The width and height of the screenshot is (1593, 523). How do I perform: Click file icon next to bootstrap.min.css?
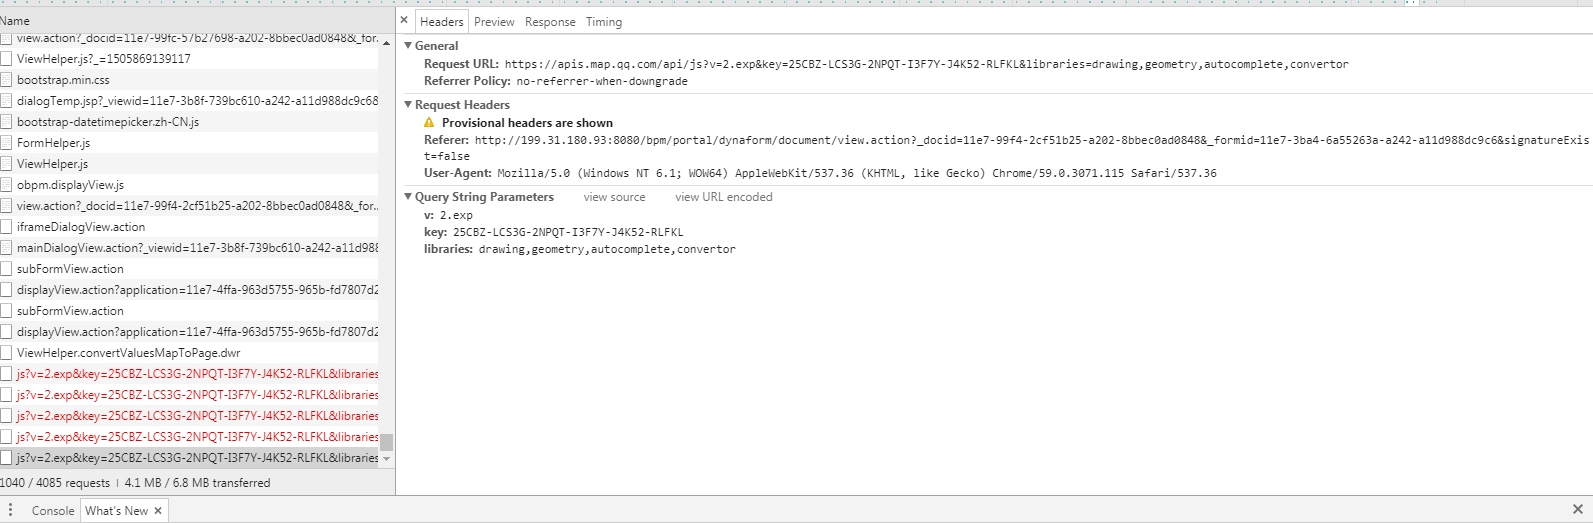6,80
